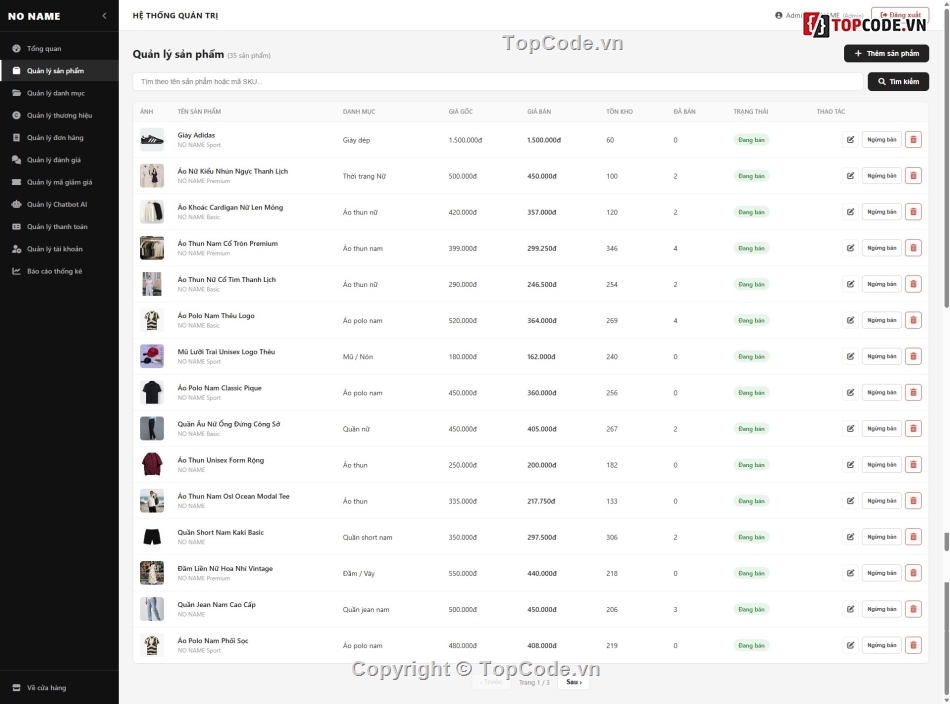The width and height of the screenshot is (950, 704).
Task: Delete Áo Khoác Cardigan Nữ Len Mỏng
Action: (x=913, y=212)
